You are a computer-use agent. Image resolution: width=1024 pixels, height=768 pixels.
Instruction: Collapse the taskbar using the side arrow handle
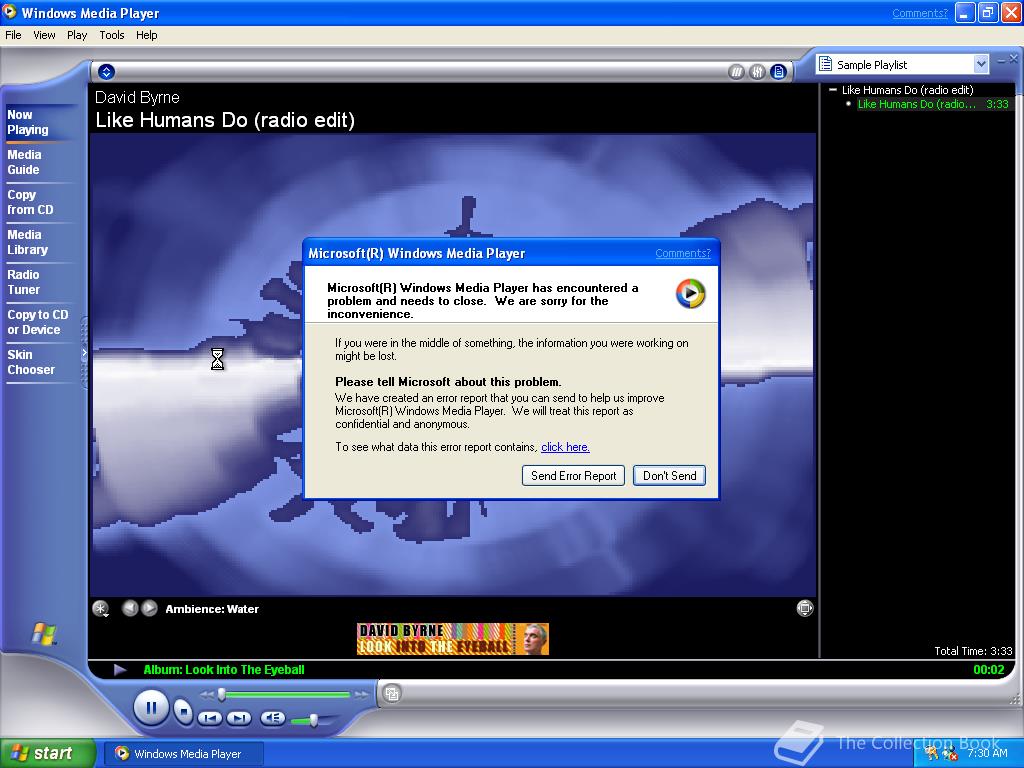pos(84,353)
